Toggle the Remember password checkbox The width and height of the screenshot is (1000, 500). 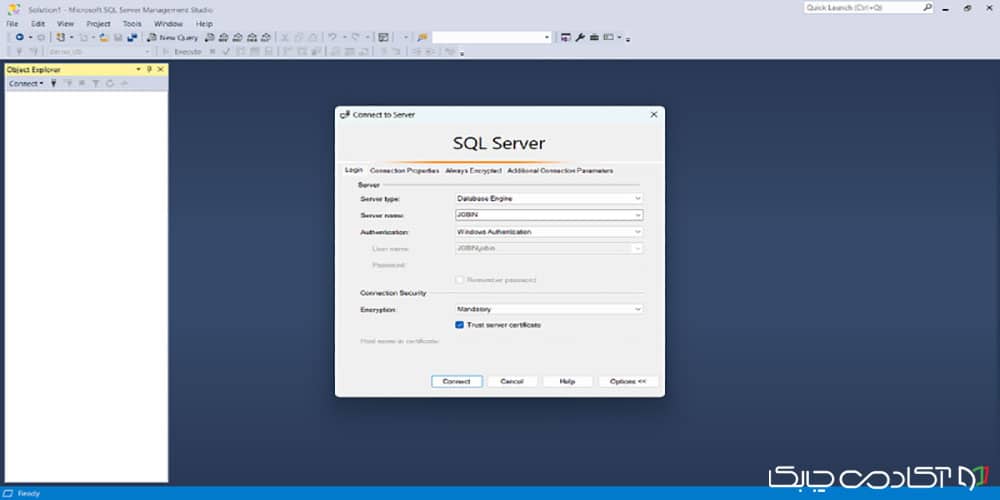(459, 280)
